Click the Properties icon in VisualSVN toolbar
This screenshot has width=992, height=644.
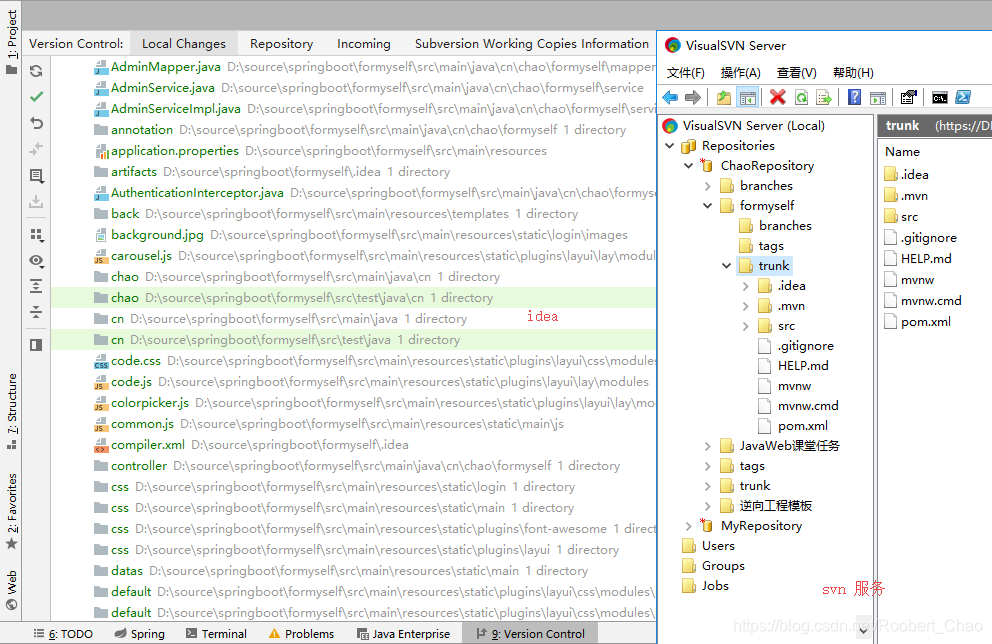[x=908, y=97]
